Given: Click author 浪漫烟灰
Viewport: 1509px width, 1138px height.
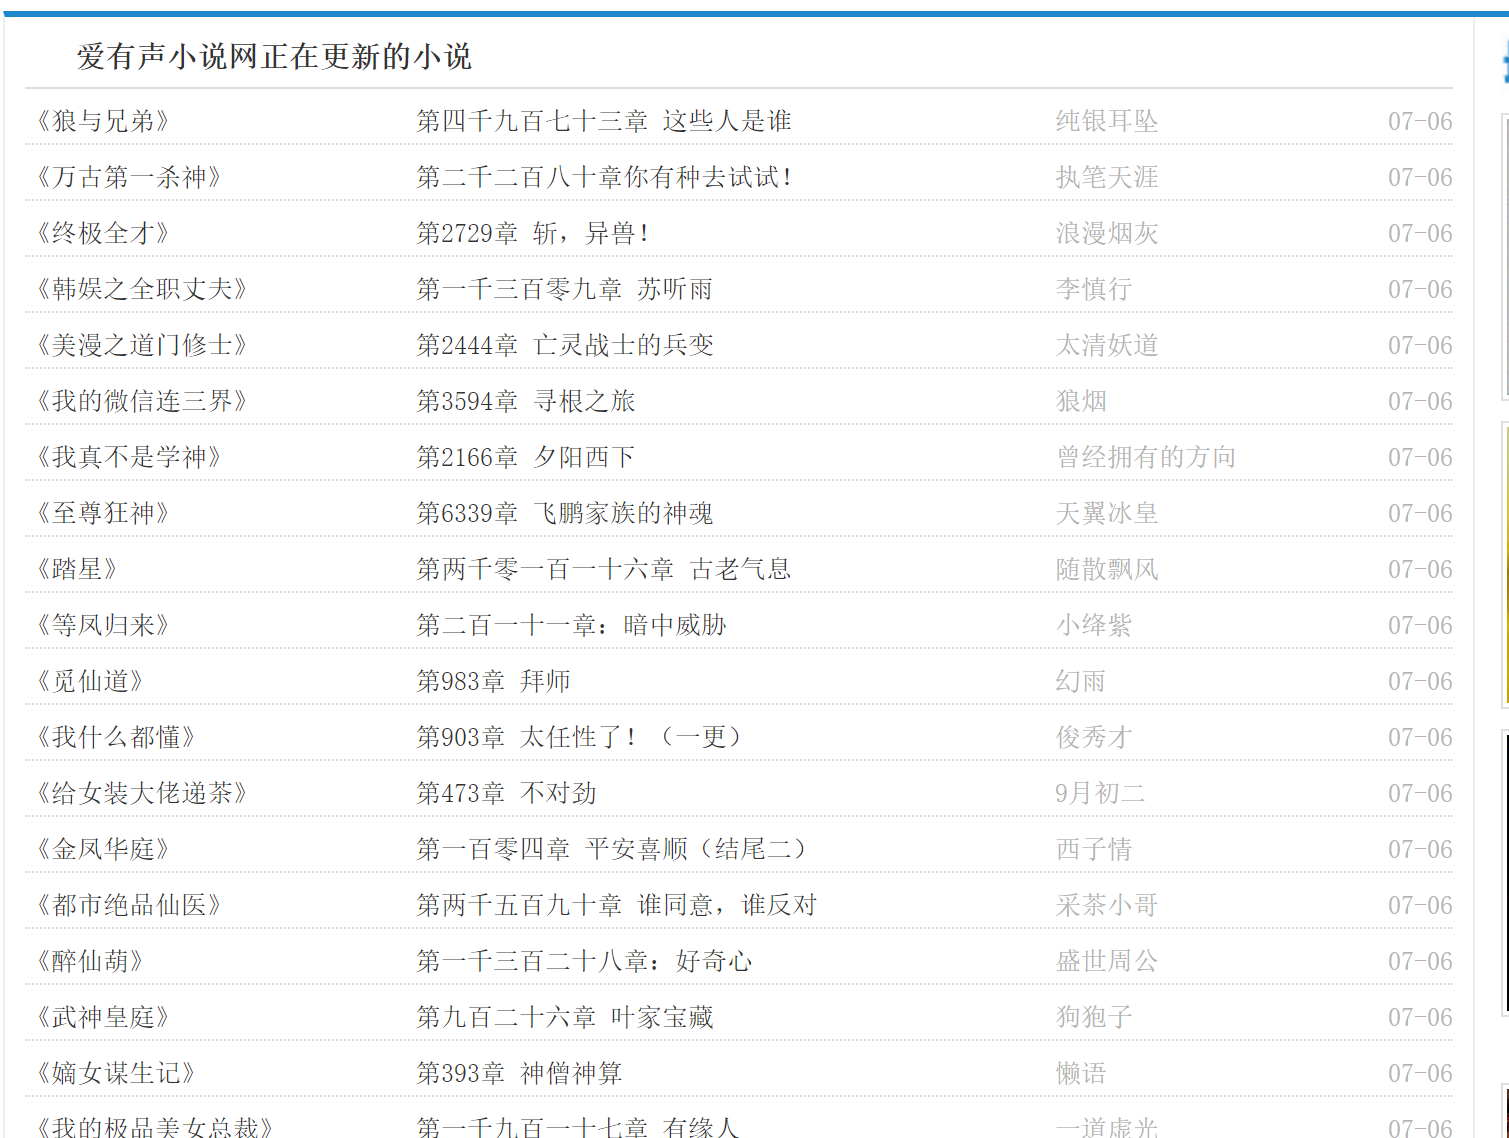Looking at the screenshot, I should pos(1107,233).
